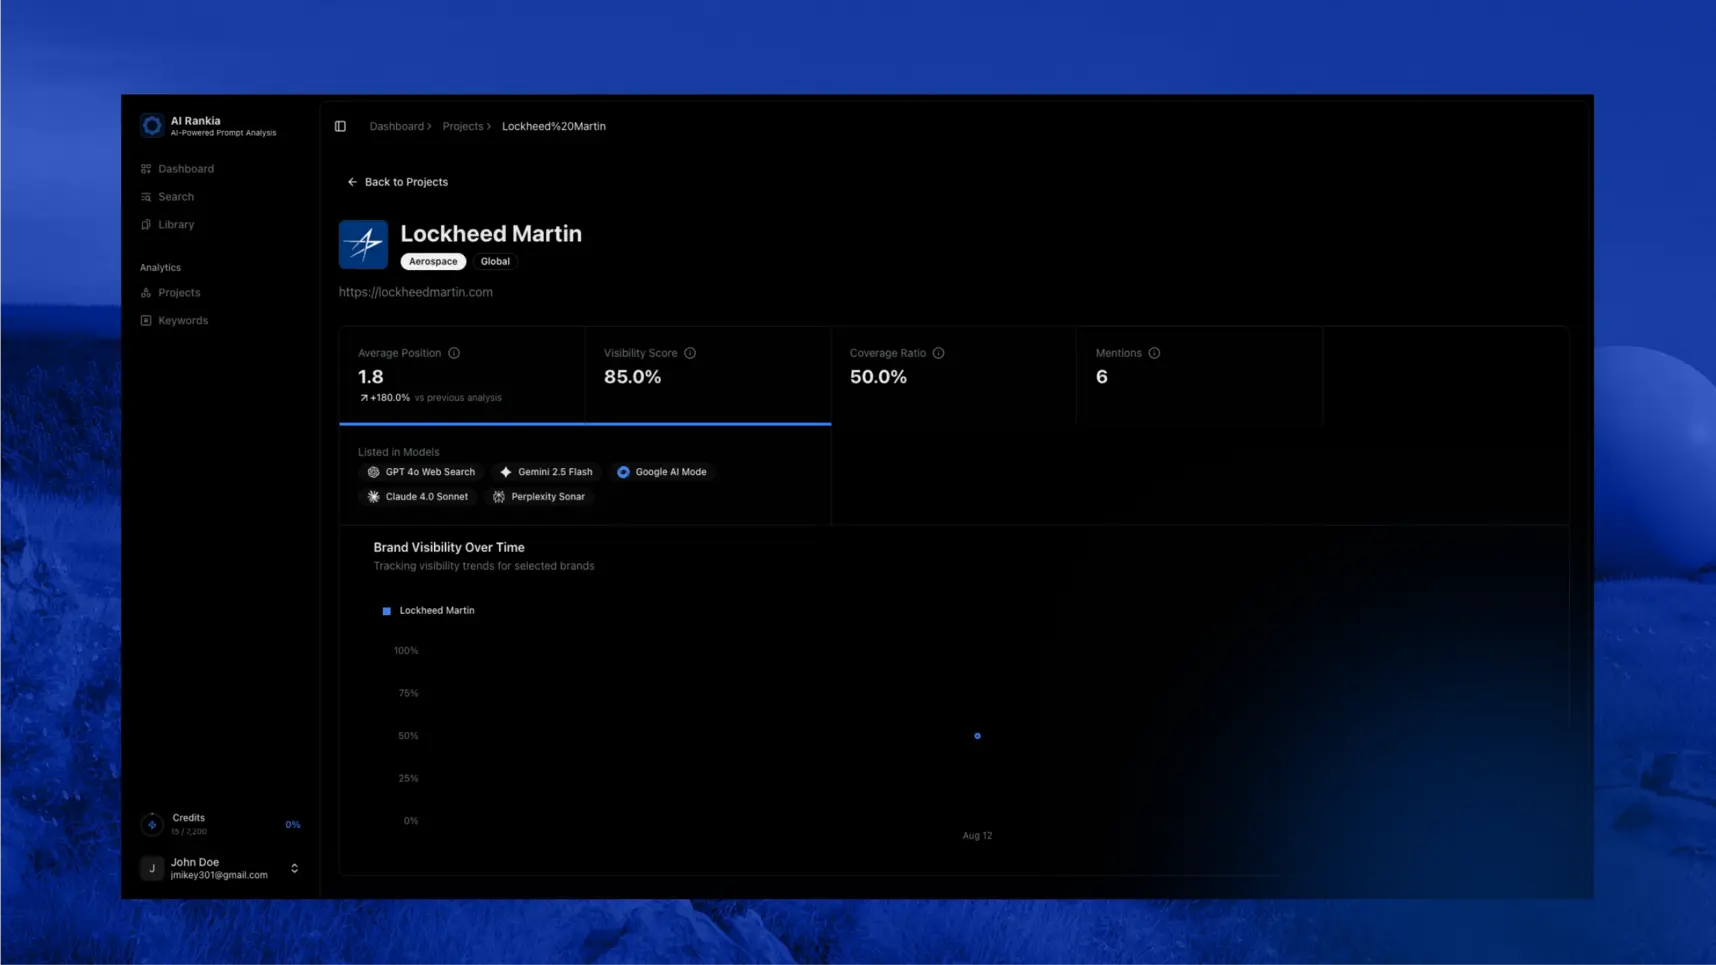This screenshot has height=965, width=1716.
Task: Open the Keywords section
Action: coord(182,320)
